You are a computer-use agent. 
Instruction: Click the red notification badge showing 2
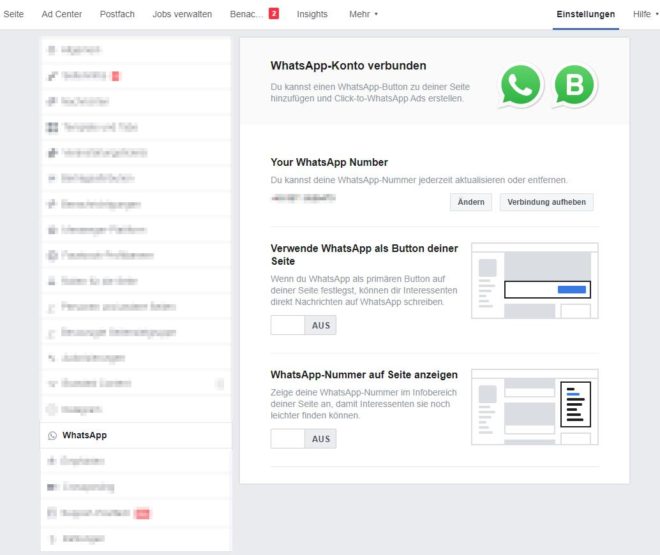(274, 13)
